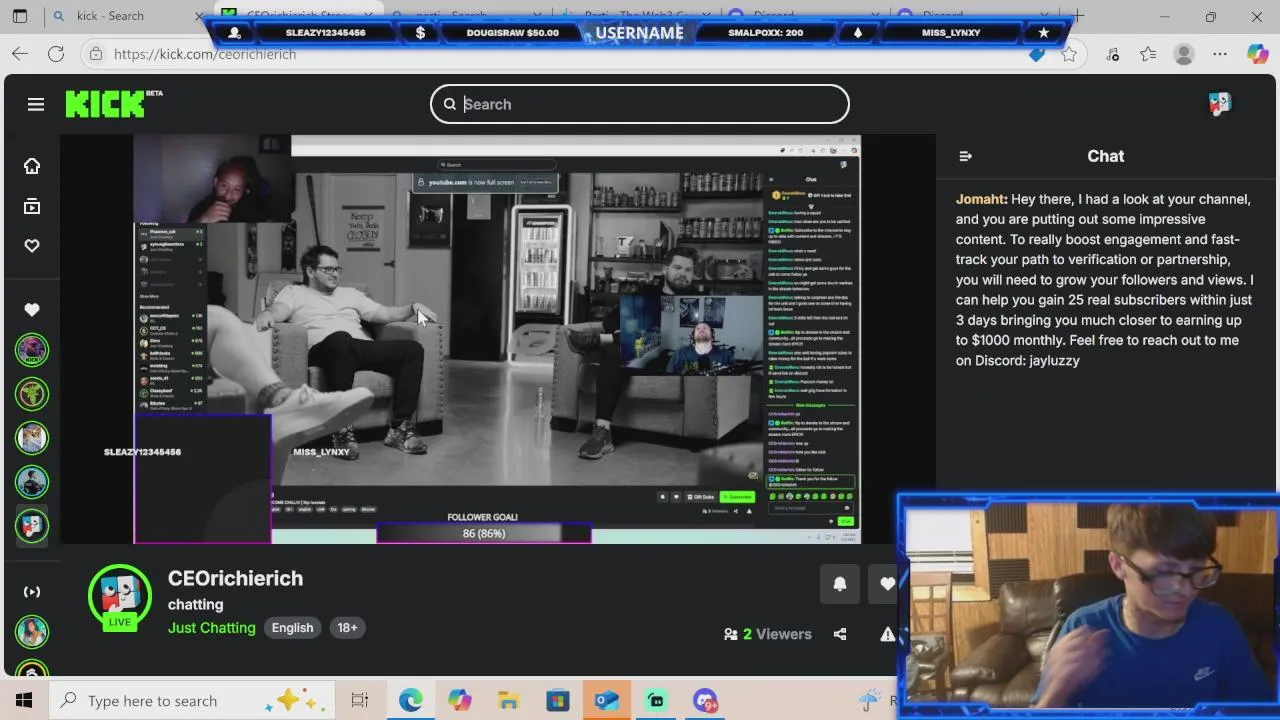
Task: Open browser profile icon
Action: (x=1184, y=54)
